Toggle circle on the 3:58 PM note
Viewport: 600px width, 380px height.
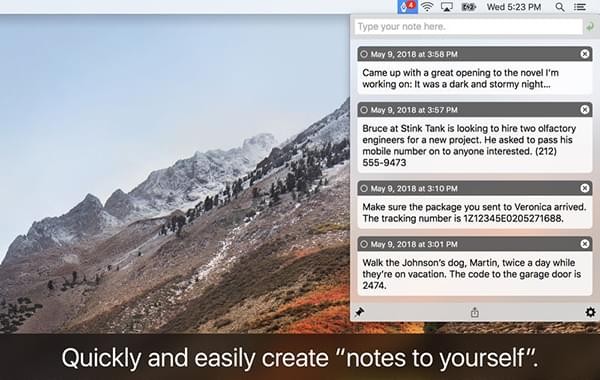(x=364, y=54)
